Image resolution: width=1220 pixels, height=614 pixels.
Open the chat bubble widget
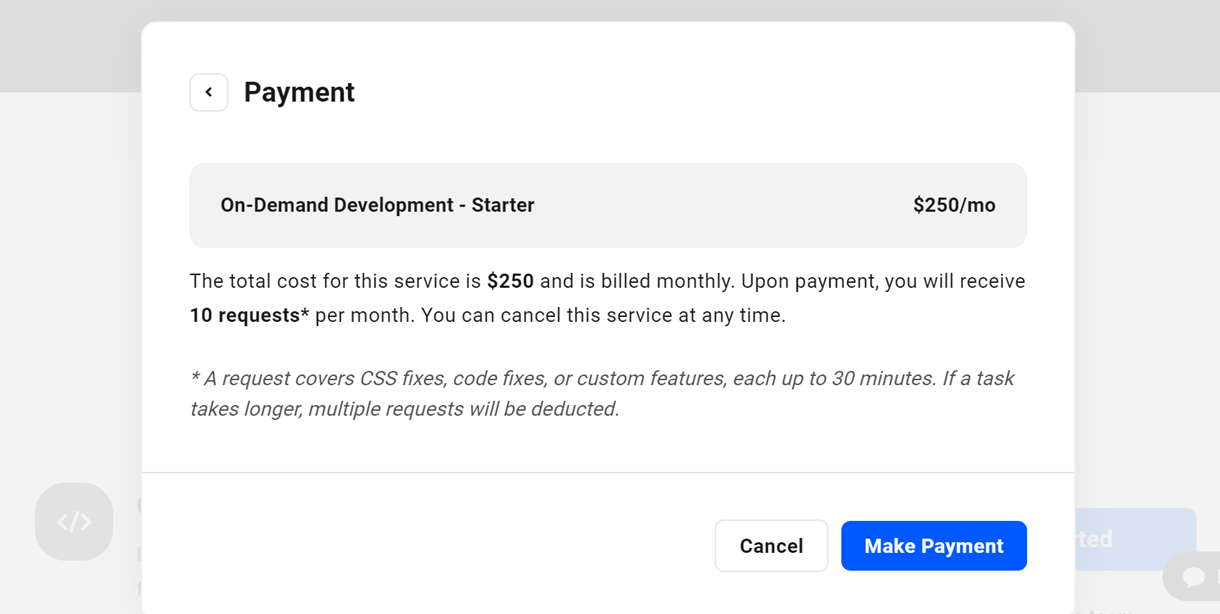1192,577
